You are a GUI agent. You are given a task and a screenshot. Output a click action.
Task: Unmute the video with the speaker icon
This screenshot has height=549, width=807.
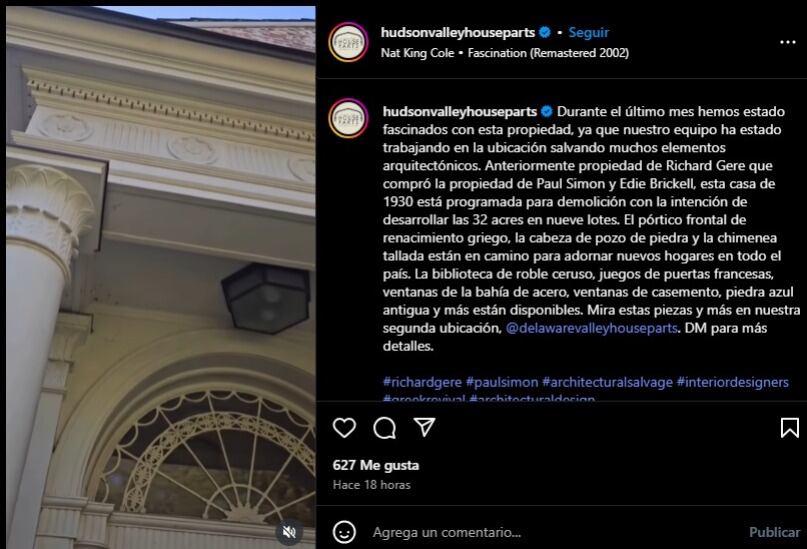point(290,532)
